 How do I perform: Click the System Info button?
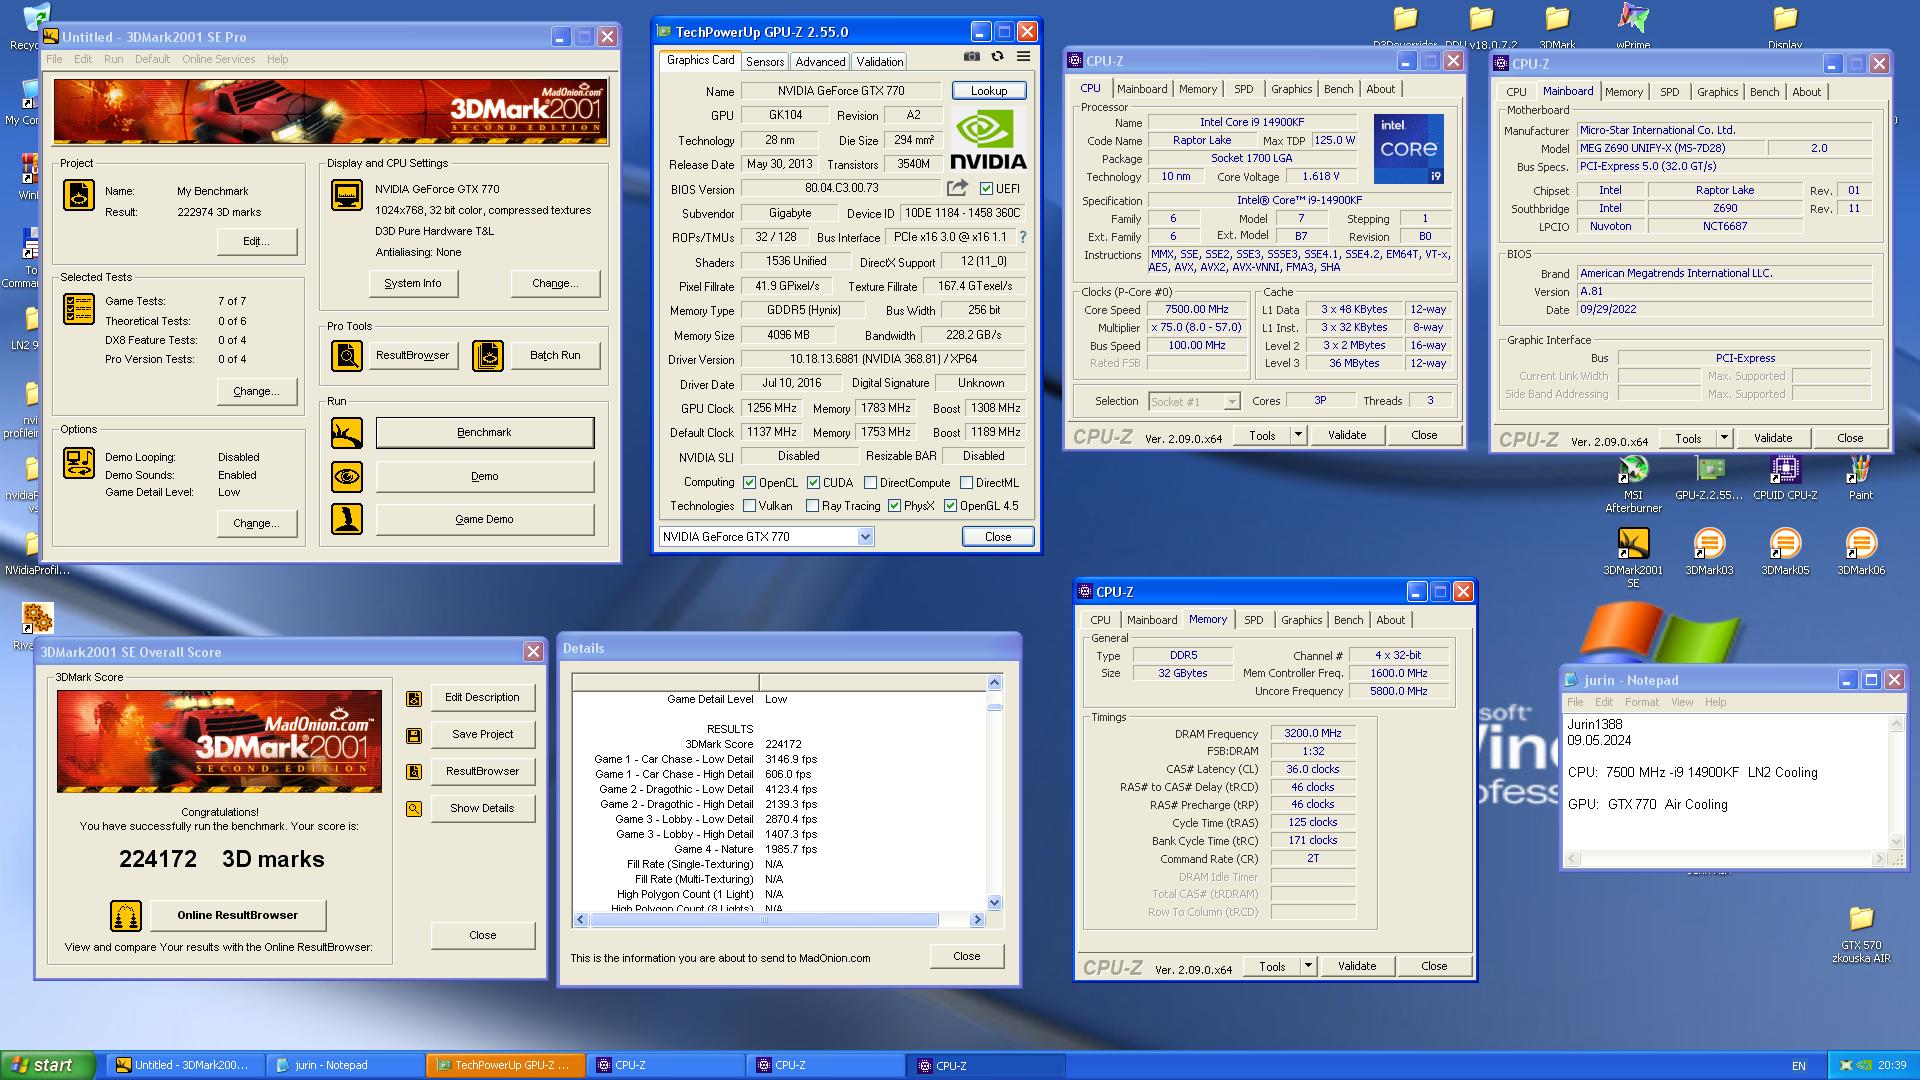tap(413, 283)
